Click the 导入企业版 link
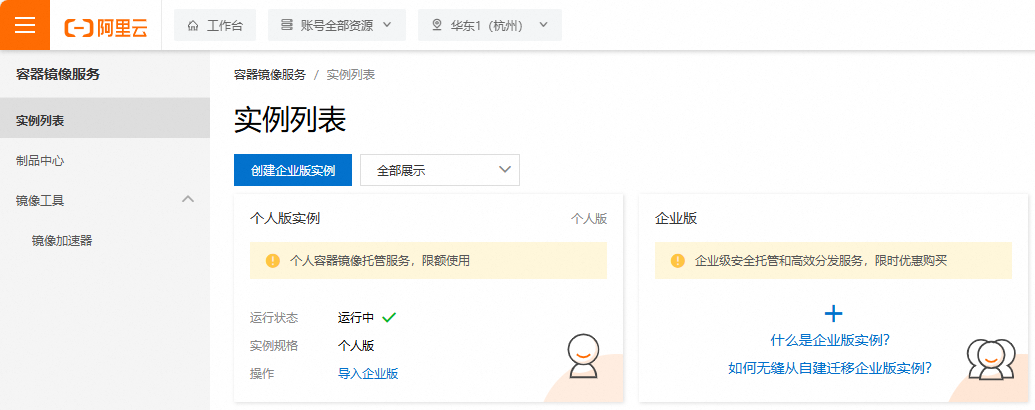1035x410 pixels. click(368, 374)
